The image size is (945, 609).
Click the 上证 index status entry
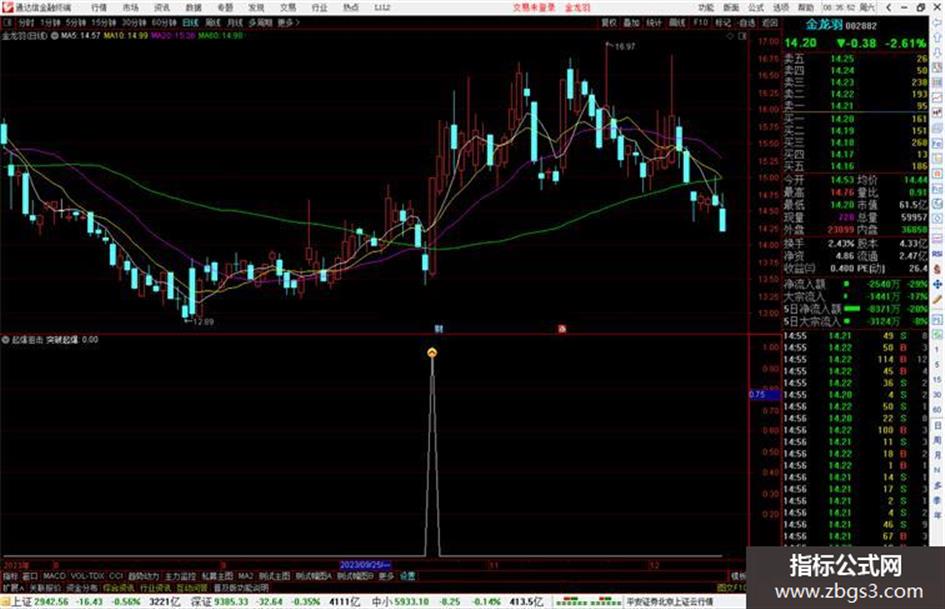[x=96, y=602]
